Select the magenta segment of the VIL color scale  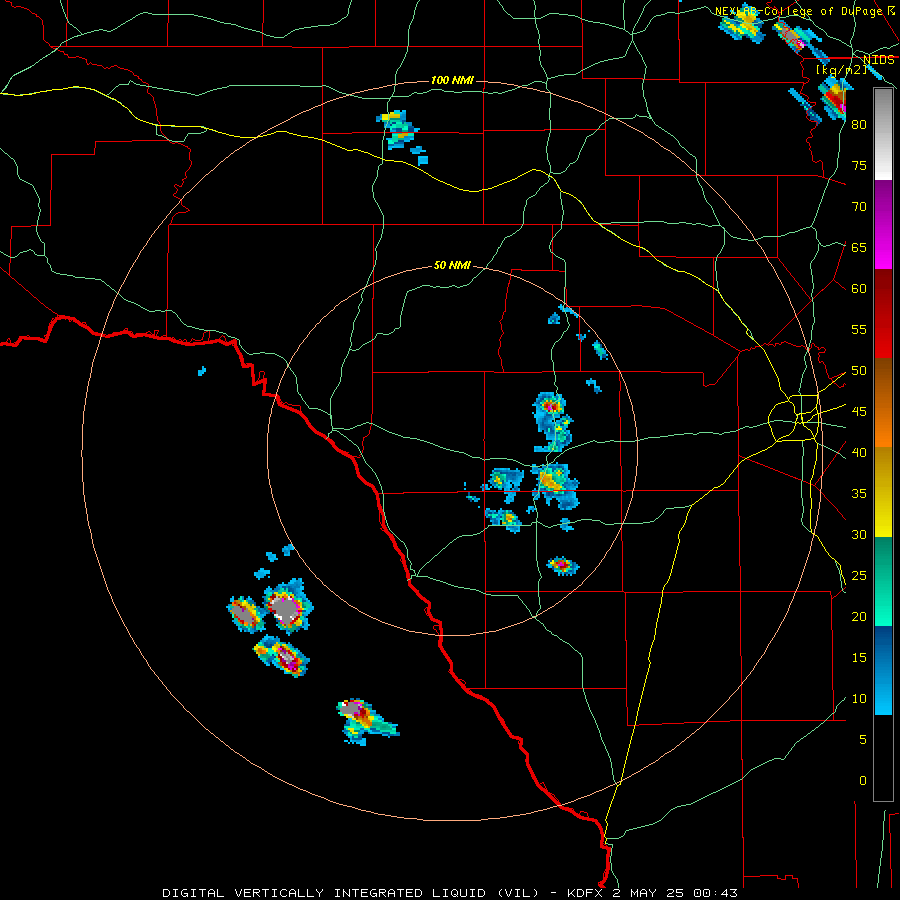click(883, 224)
